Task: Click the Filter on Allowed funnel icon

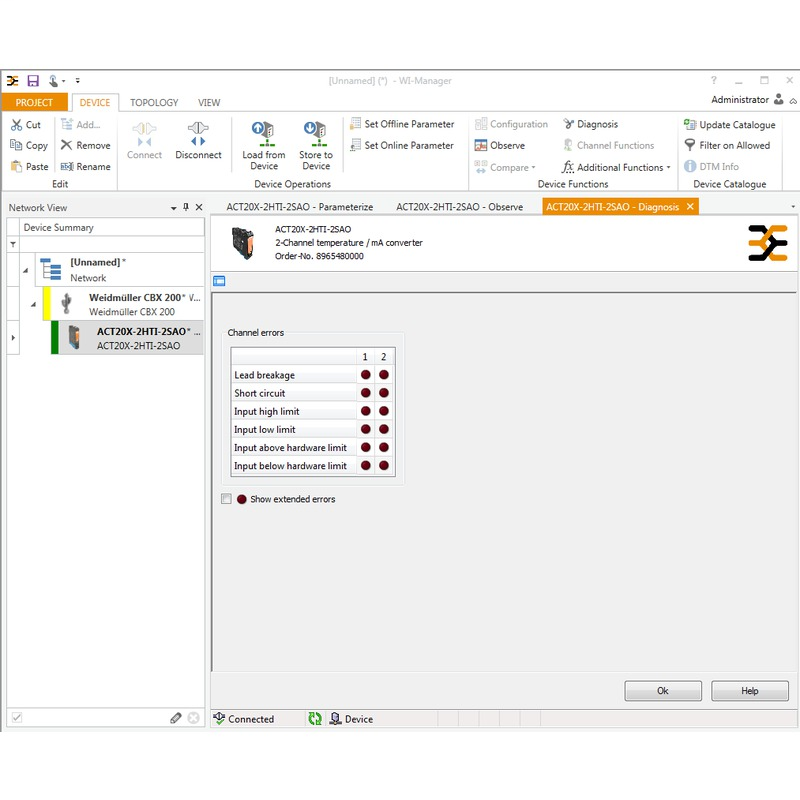Action: click(x=690, y=145)
